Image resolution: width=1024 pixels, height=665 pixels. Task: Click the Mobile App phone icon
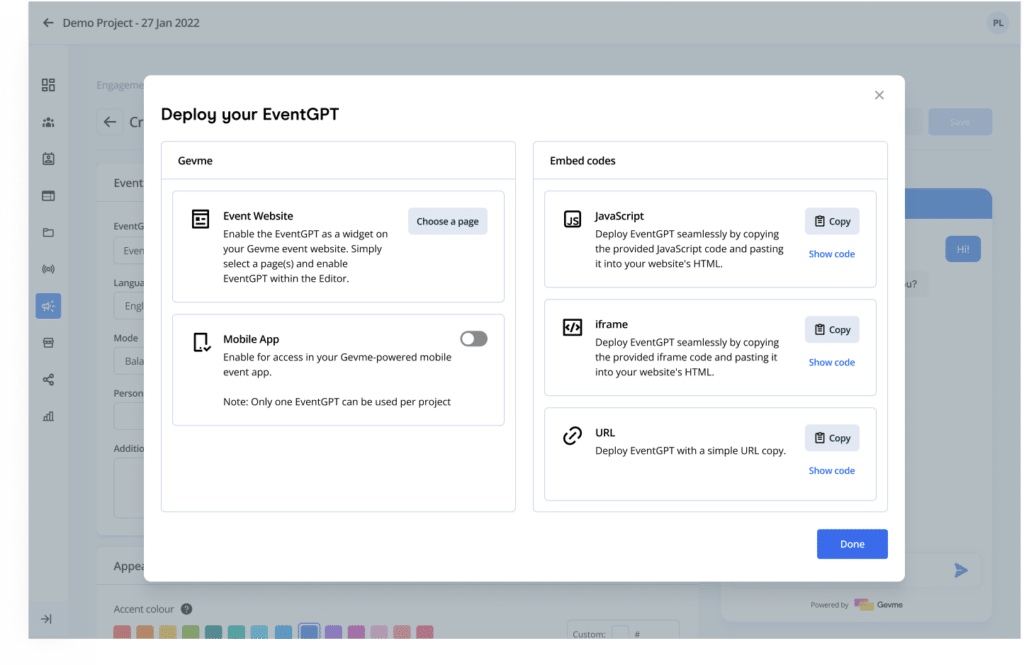[202, 342]
